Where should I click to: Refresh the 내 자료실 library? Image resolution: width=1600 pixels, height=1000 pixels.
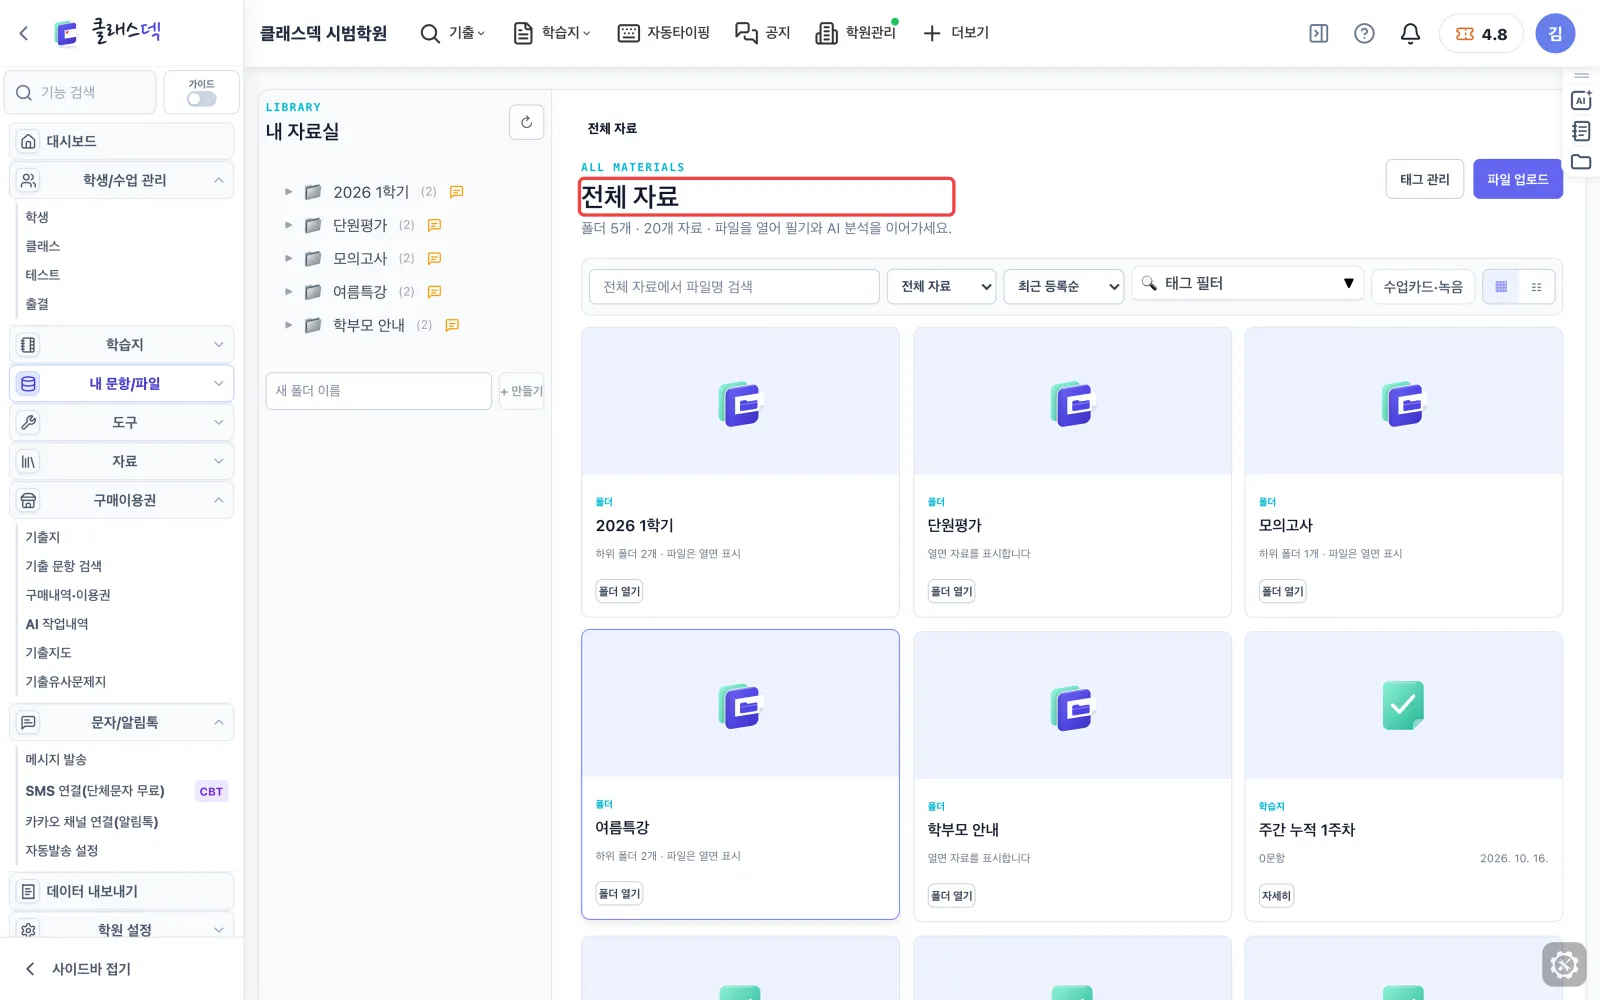coord(527,122)
